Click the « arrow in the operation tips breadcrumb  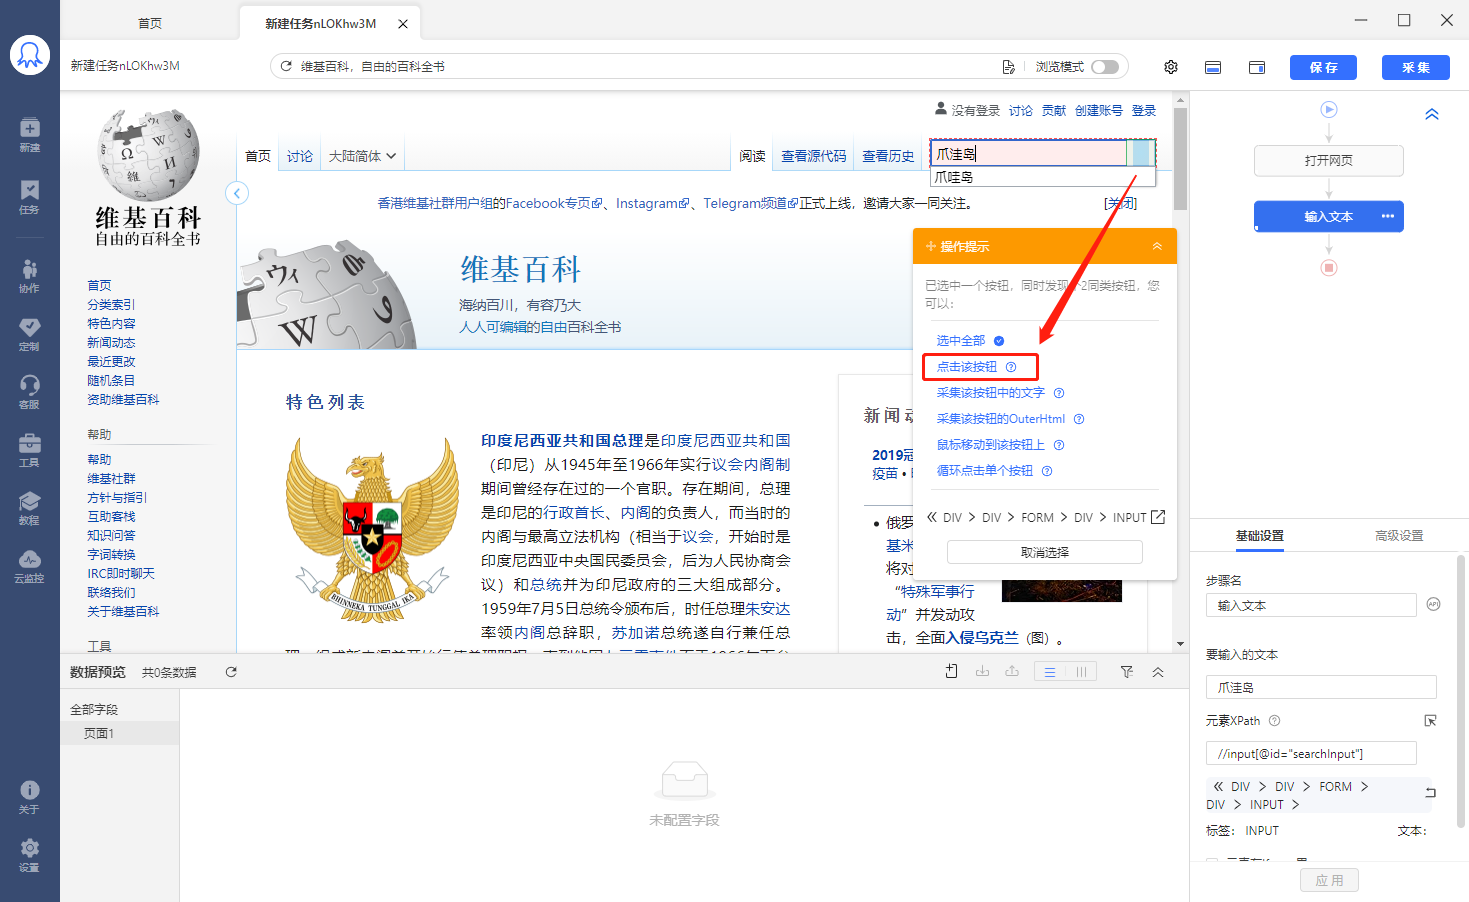[932, 517]
